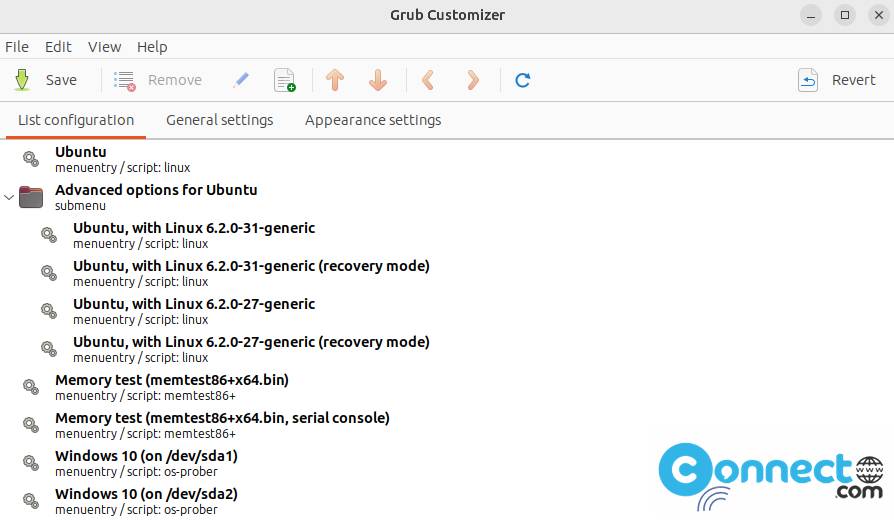The width and height of the screenshot is (894, 522).
Task: Collapse the Advanced options for Ubuntu submenu
Action: 9,198
